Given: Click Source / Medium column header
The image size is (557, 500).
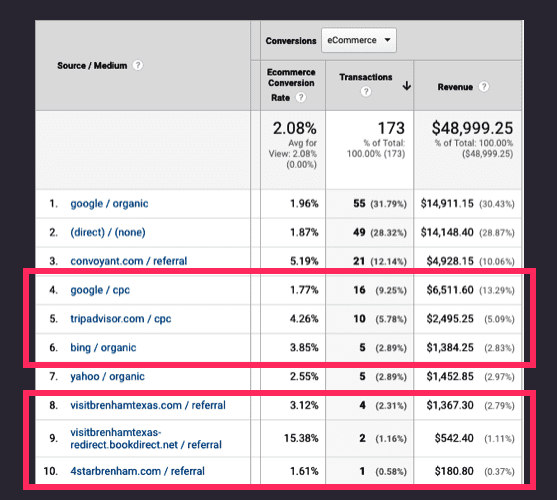Looking at the screenshot, I should 92,66.
